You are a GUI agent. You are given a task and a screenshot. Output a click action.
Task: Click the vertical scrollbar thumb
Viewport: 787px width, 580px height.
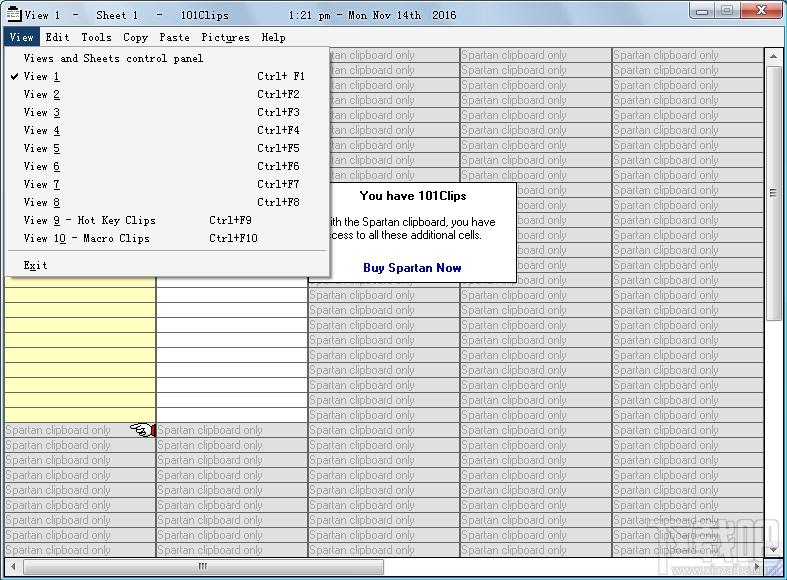[x=773, y=193]
